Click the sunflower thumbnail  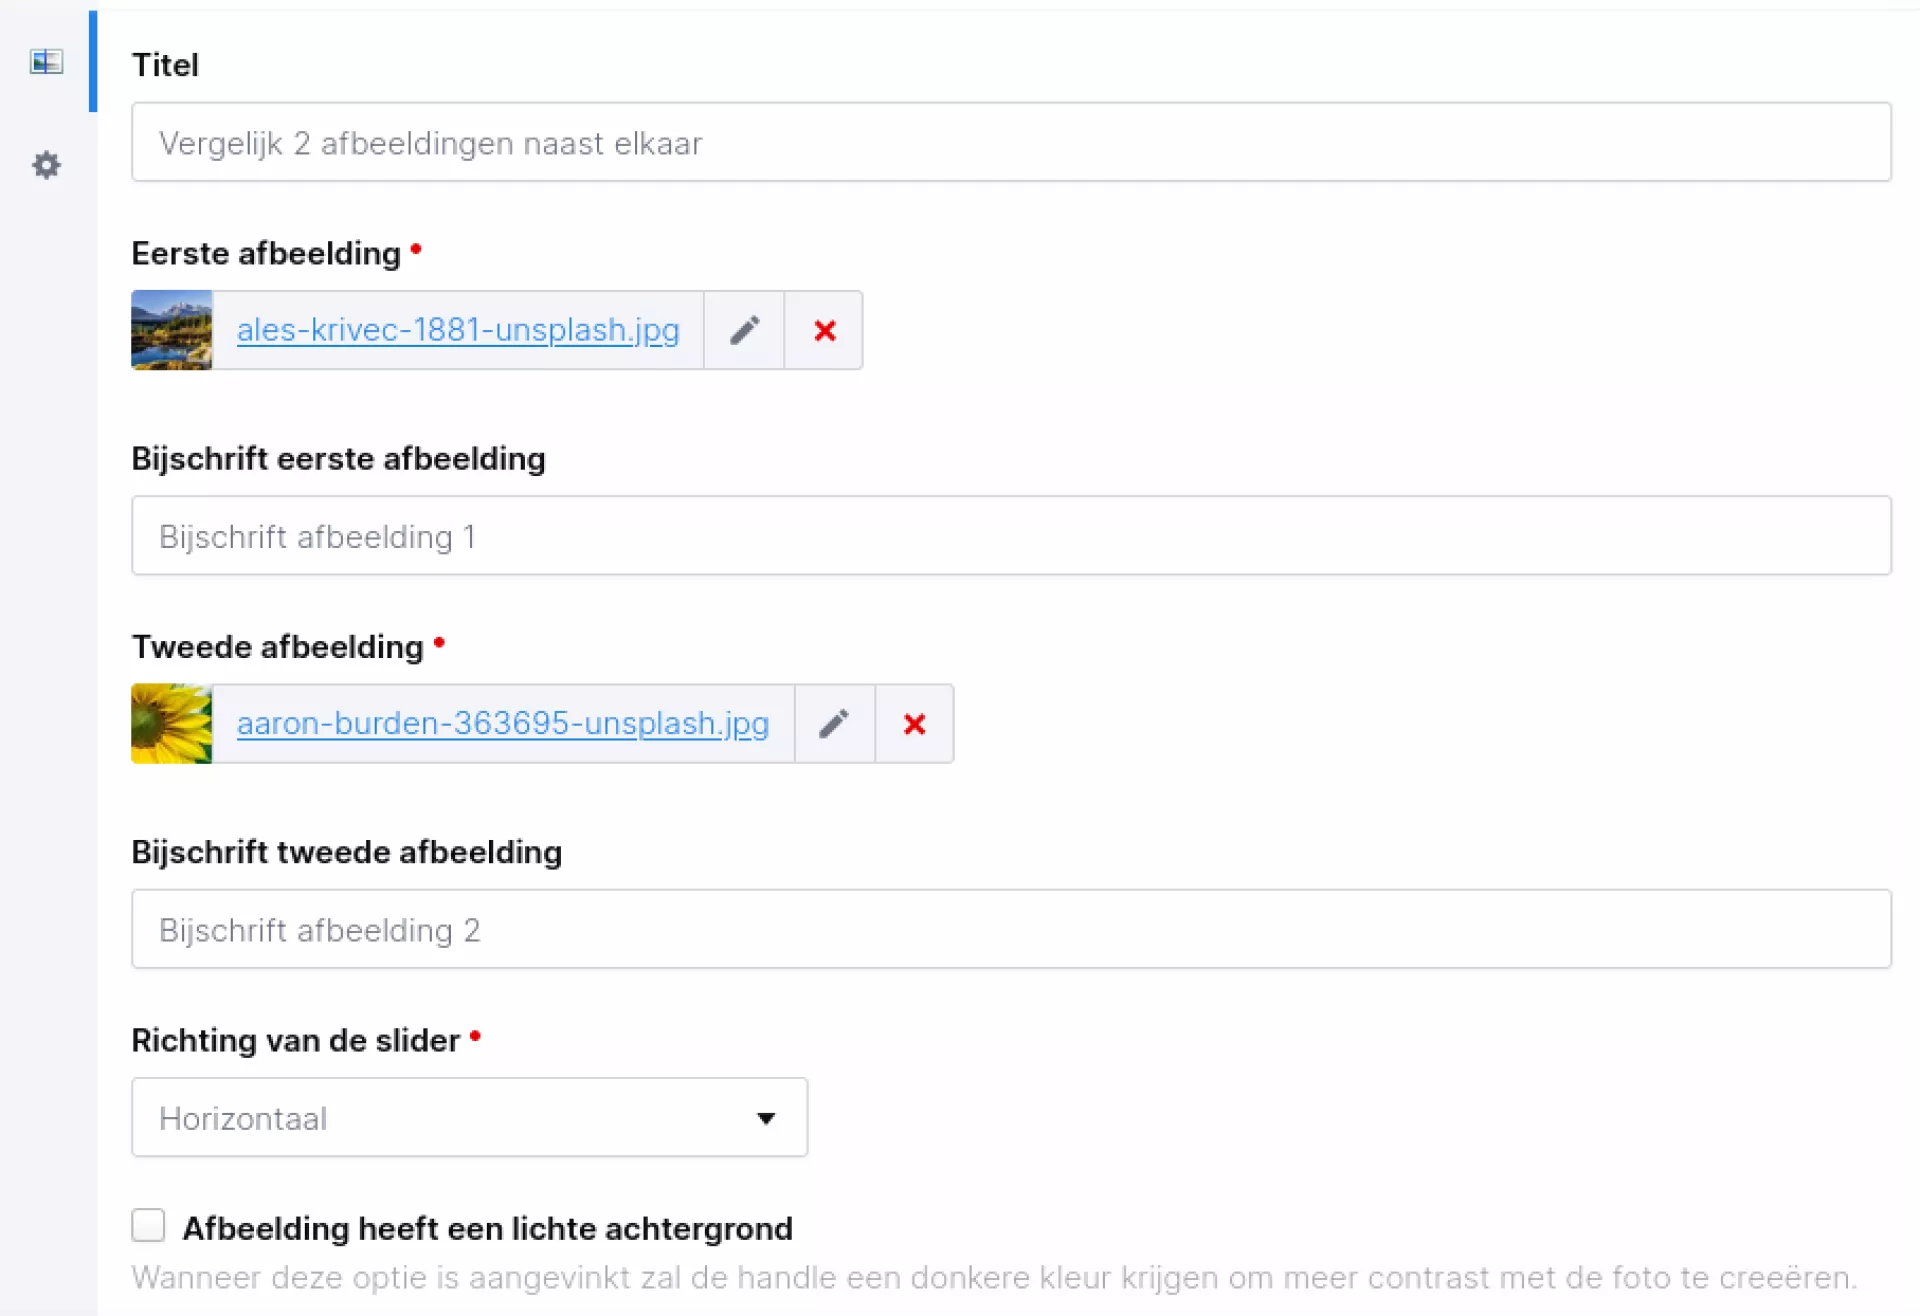[x=172, y=724]
